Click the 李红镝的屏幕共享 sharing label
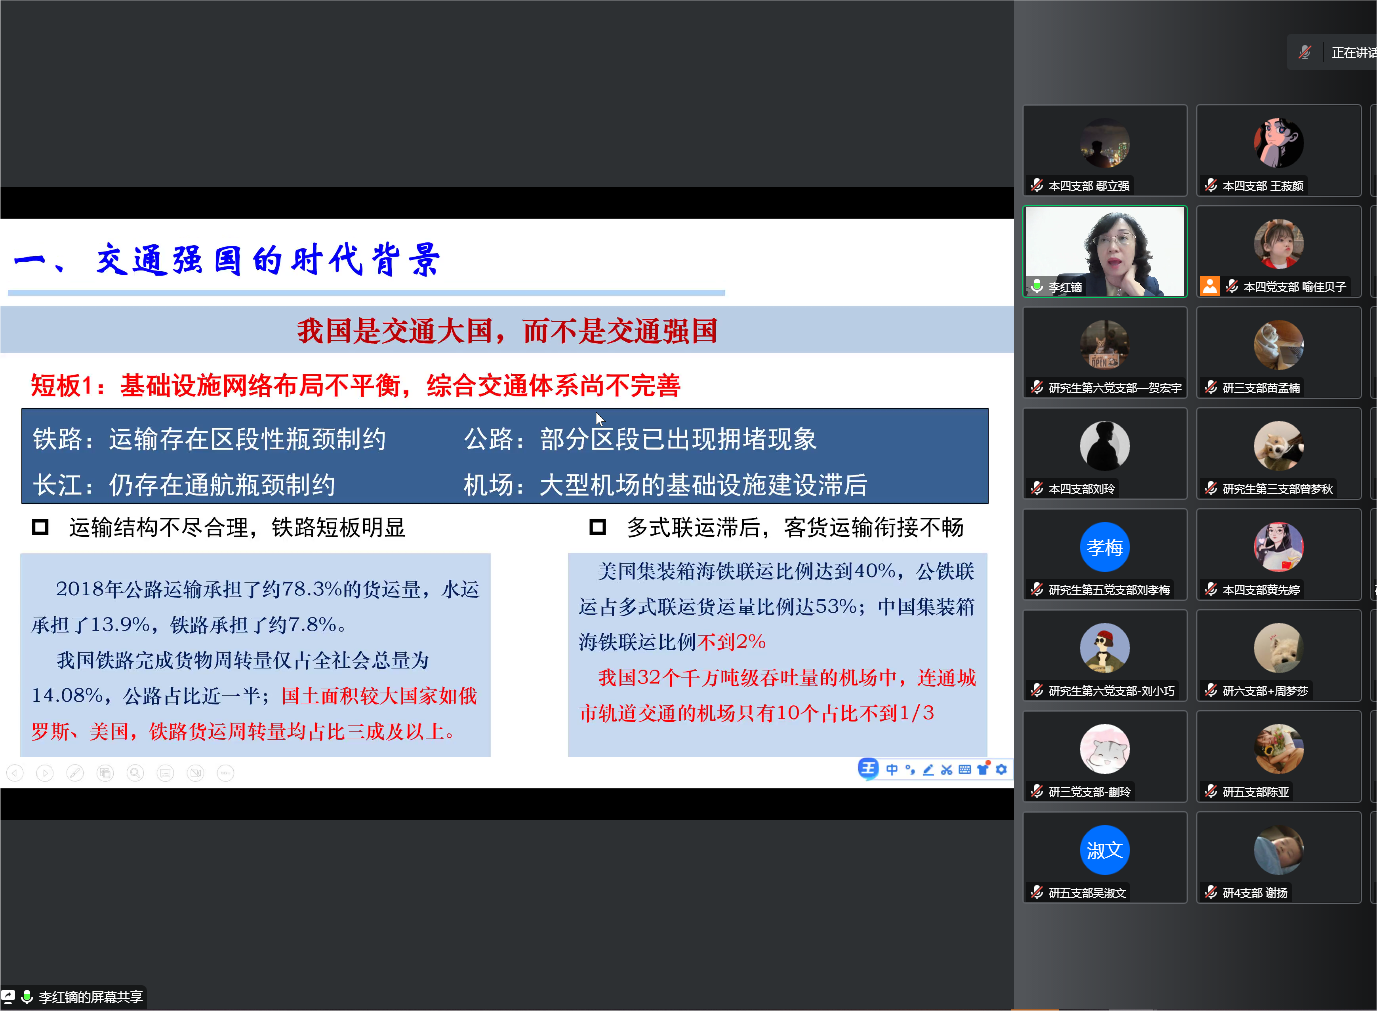 point(90,997)
